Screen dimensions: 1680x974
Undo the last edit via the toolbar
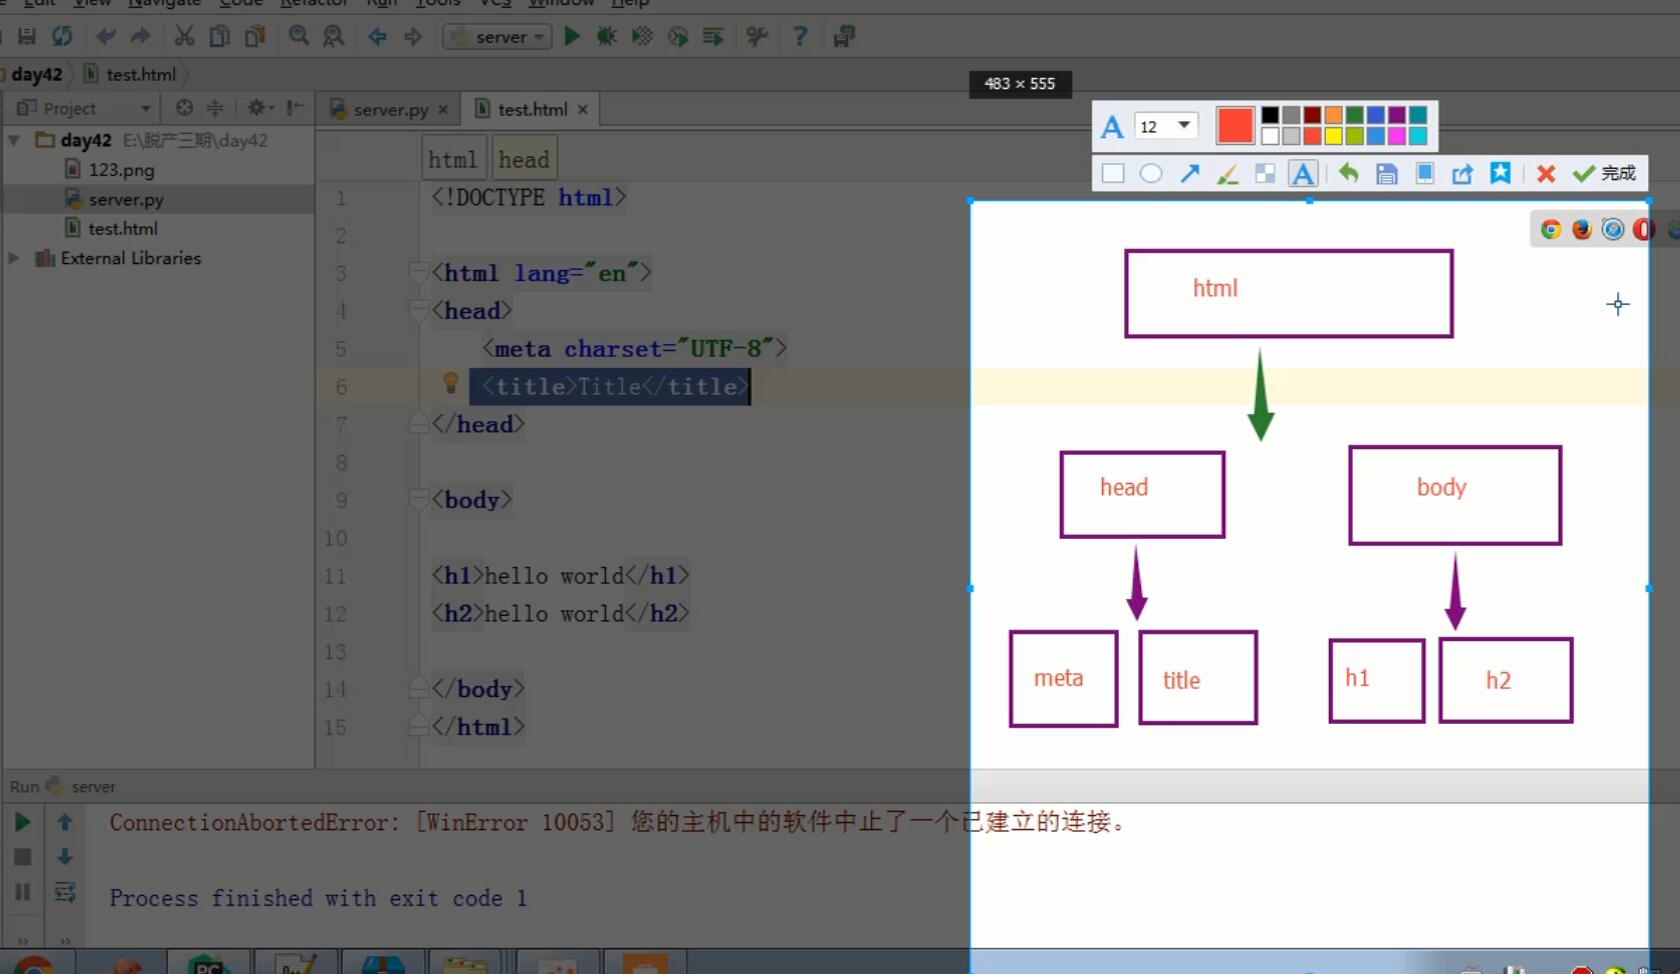105,37
